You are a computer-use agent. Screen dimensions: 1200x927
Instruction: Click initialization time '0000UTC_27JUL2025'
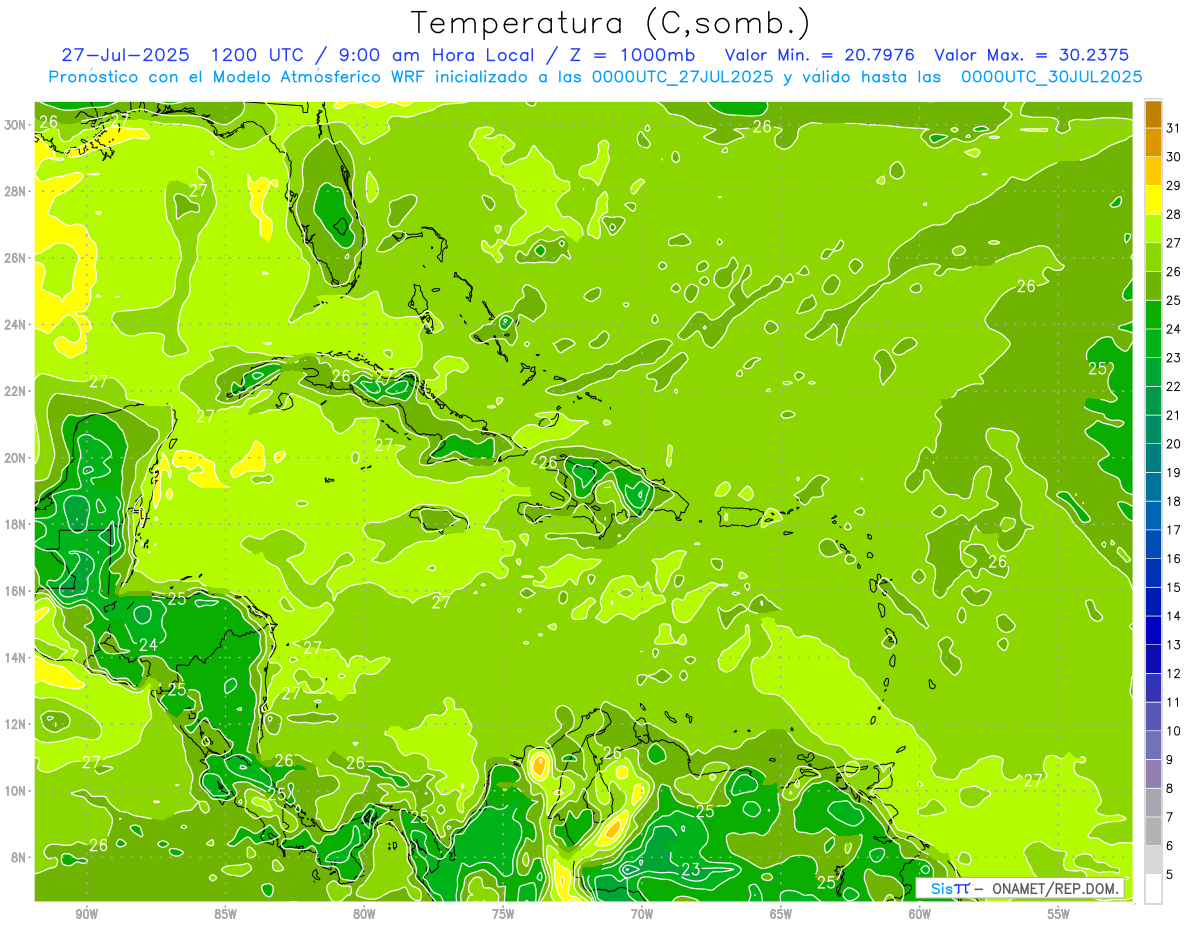pyautogui.click(x=682, y=77)
